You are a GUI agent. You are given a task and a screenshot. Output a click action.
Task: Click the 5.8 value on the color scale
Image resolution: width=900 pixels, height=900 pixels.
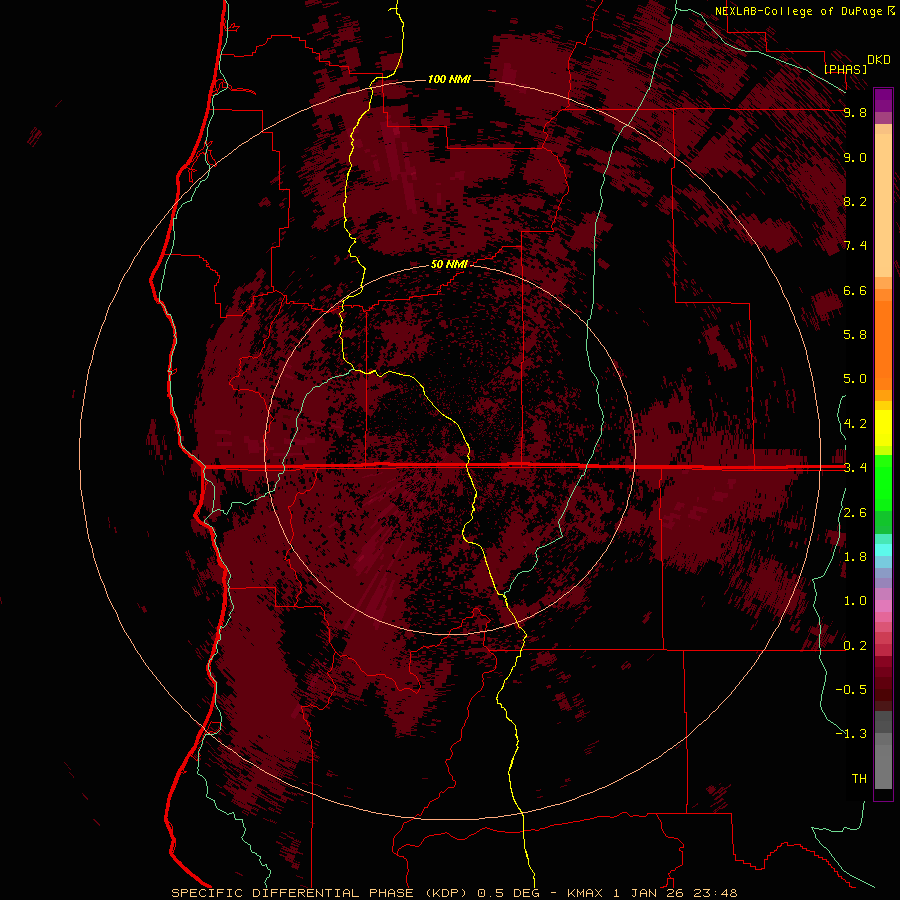[x=855, y=335]
